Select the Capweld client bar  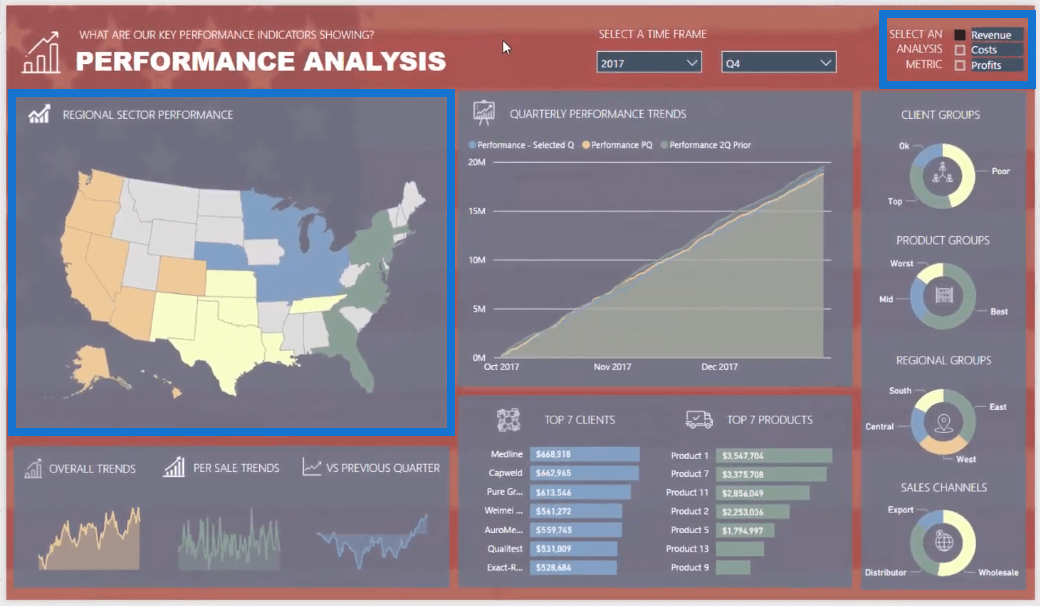pyautogui.click(x=584, y=473)
